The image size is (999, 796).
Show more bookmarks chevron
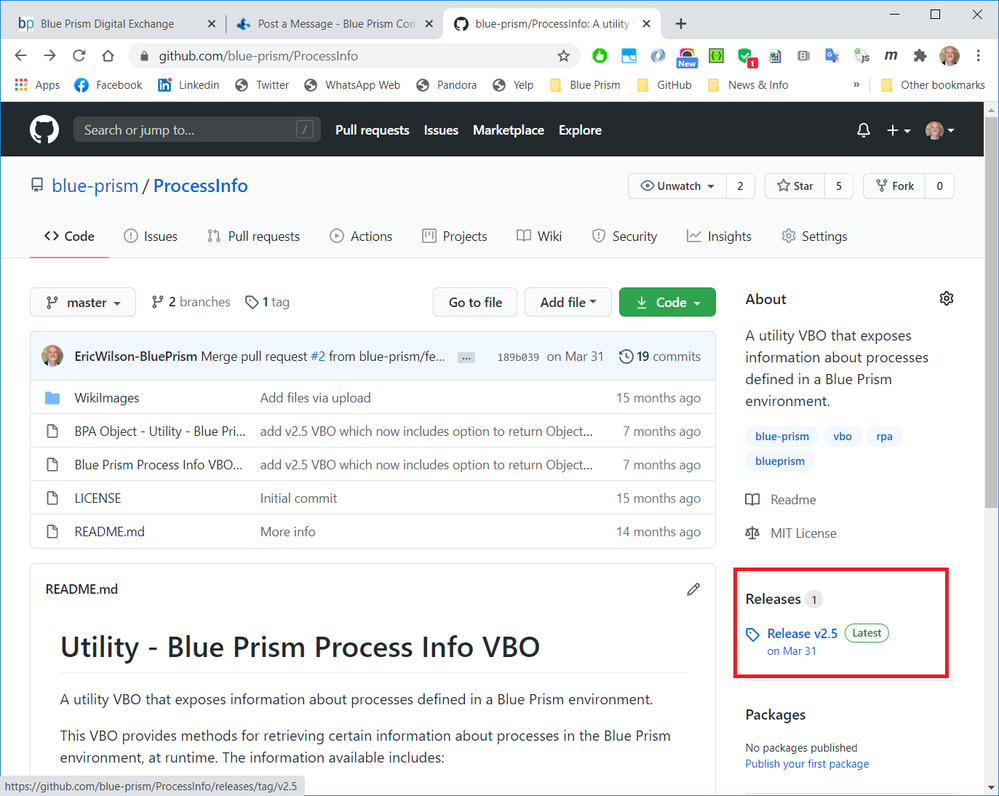(x=856, y=85)
